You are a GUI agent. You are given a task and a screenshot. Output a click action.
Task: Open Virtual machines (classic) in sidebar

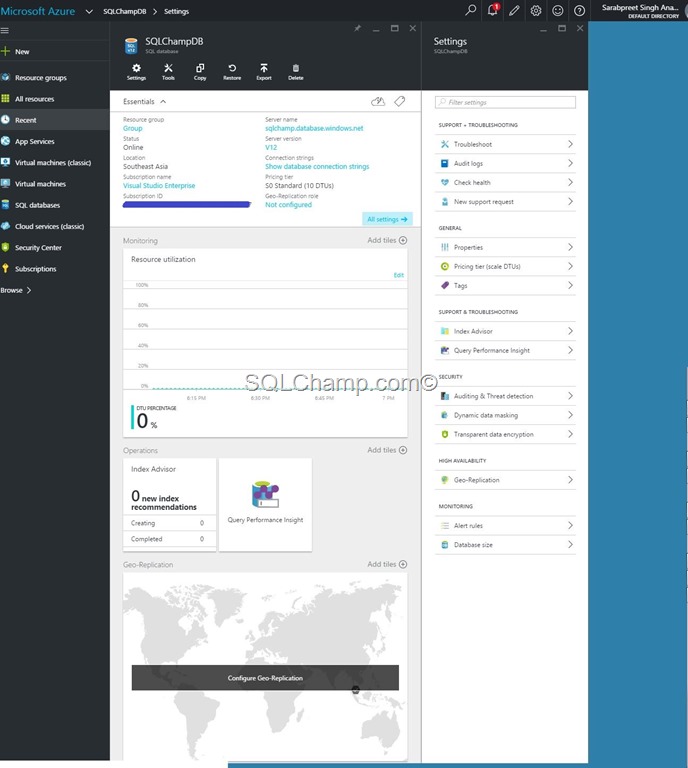(55, 162)
